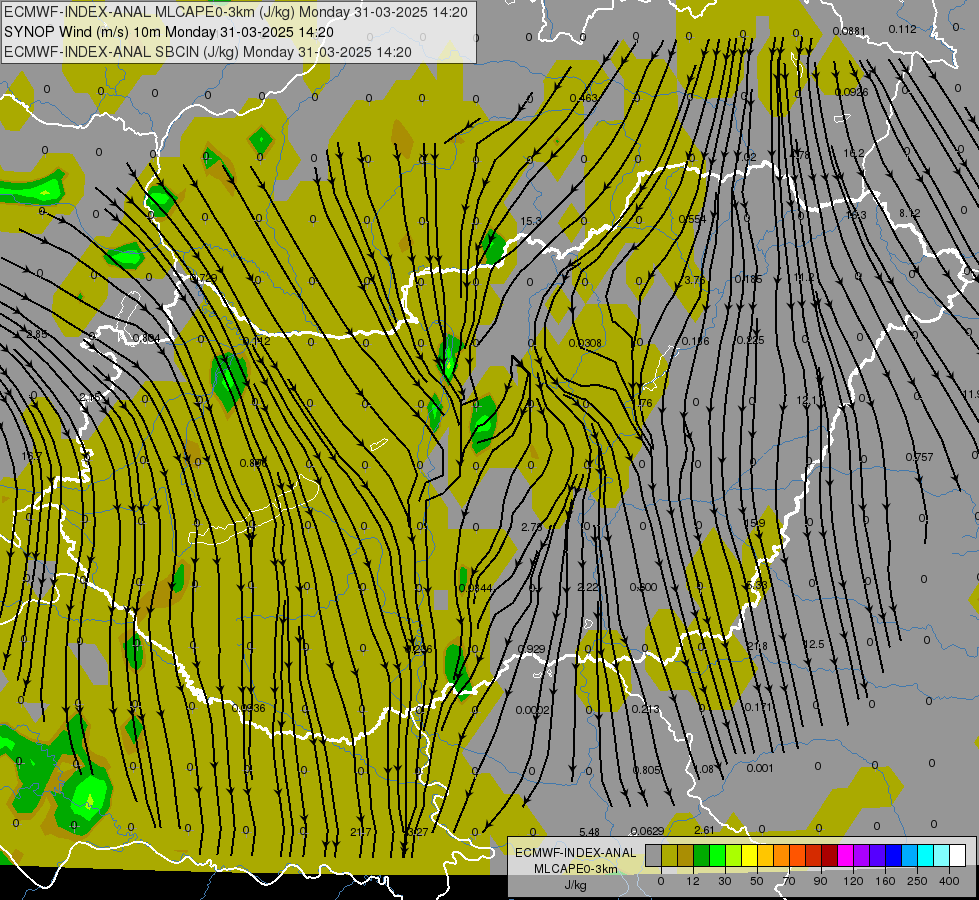This screenshot has height=900, width=979.
Task: Click the map value 0.001
Action: coord(760,768)
